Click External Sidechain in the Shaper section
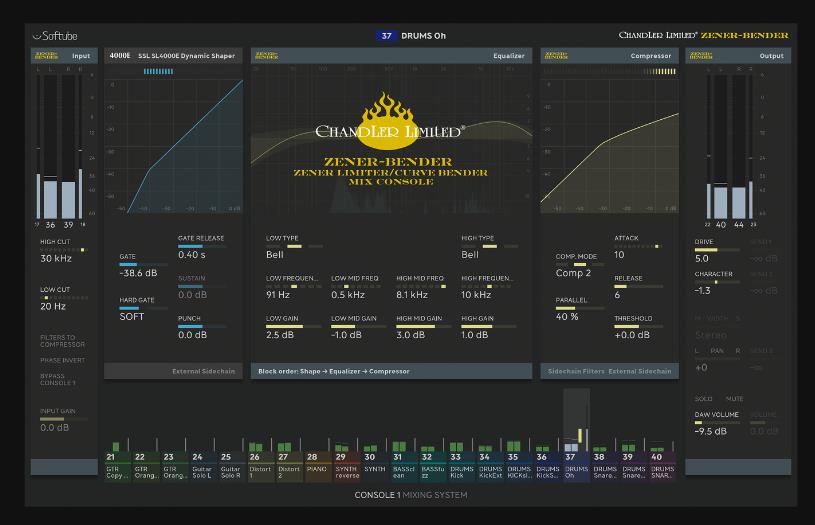This screenshot has height=525, width=815. point(203,371)
